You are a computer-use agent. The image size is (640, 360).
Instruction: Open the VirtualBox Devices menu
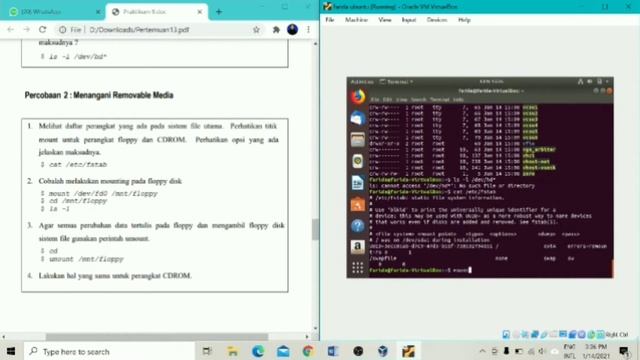437,20
